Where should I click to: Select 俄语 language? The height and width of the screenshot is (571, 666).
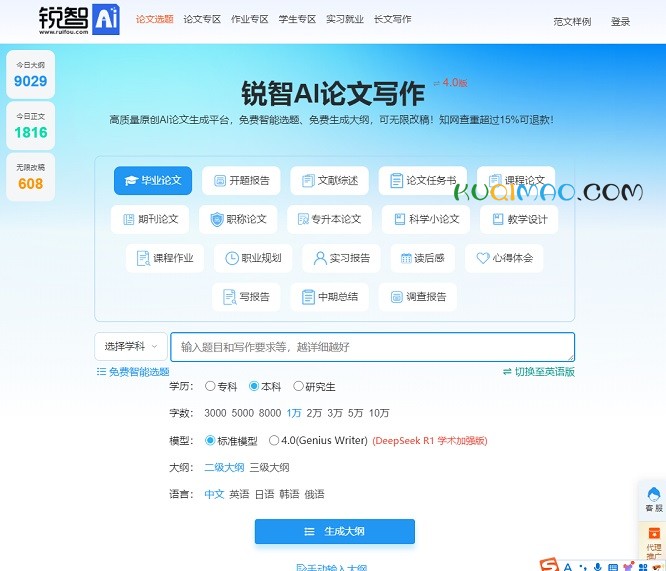pyautogui.click(x=314, y=494)
